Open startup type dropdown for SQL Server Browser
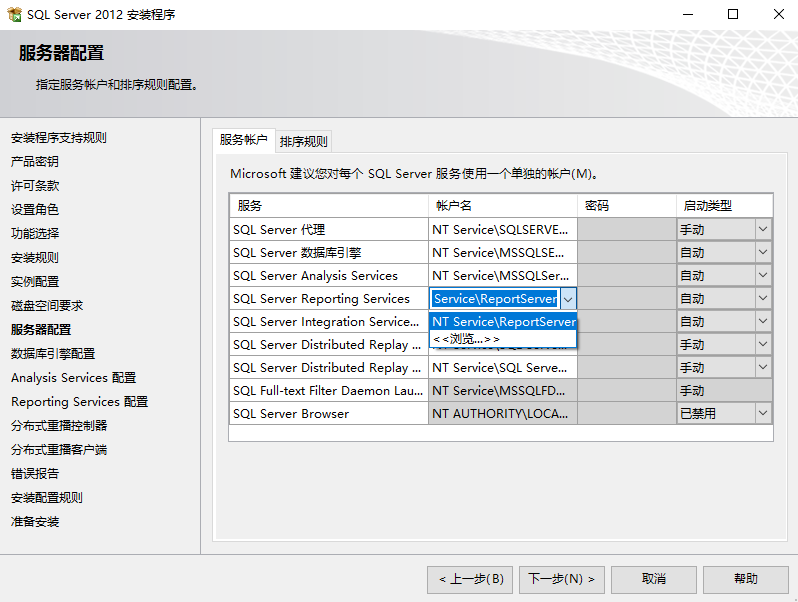This screenshot has width=798, height=602. point(762,413)
